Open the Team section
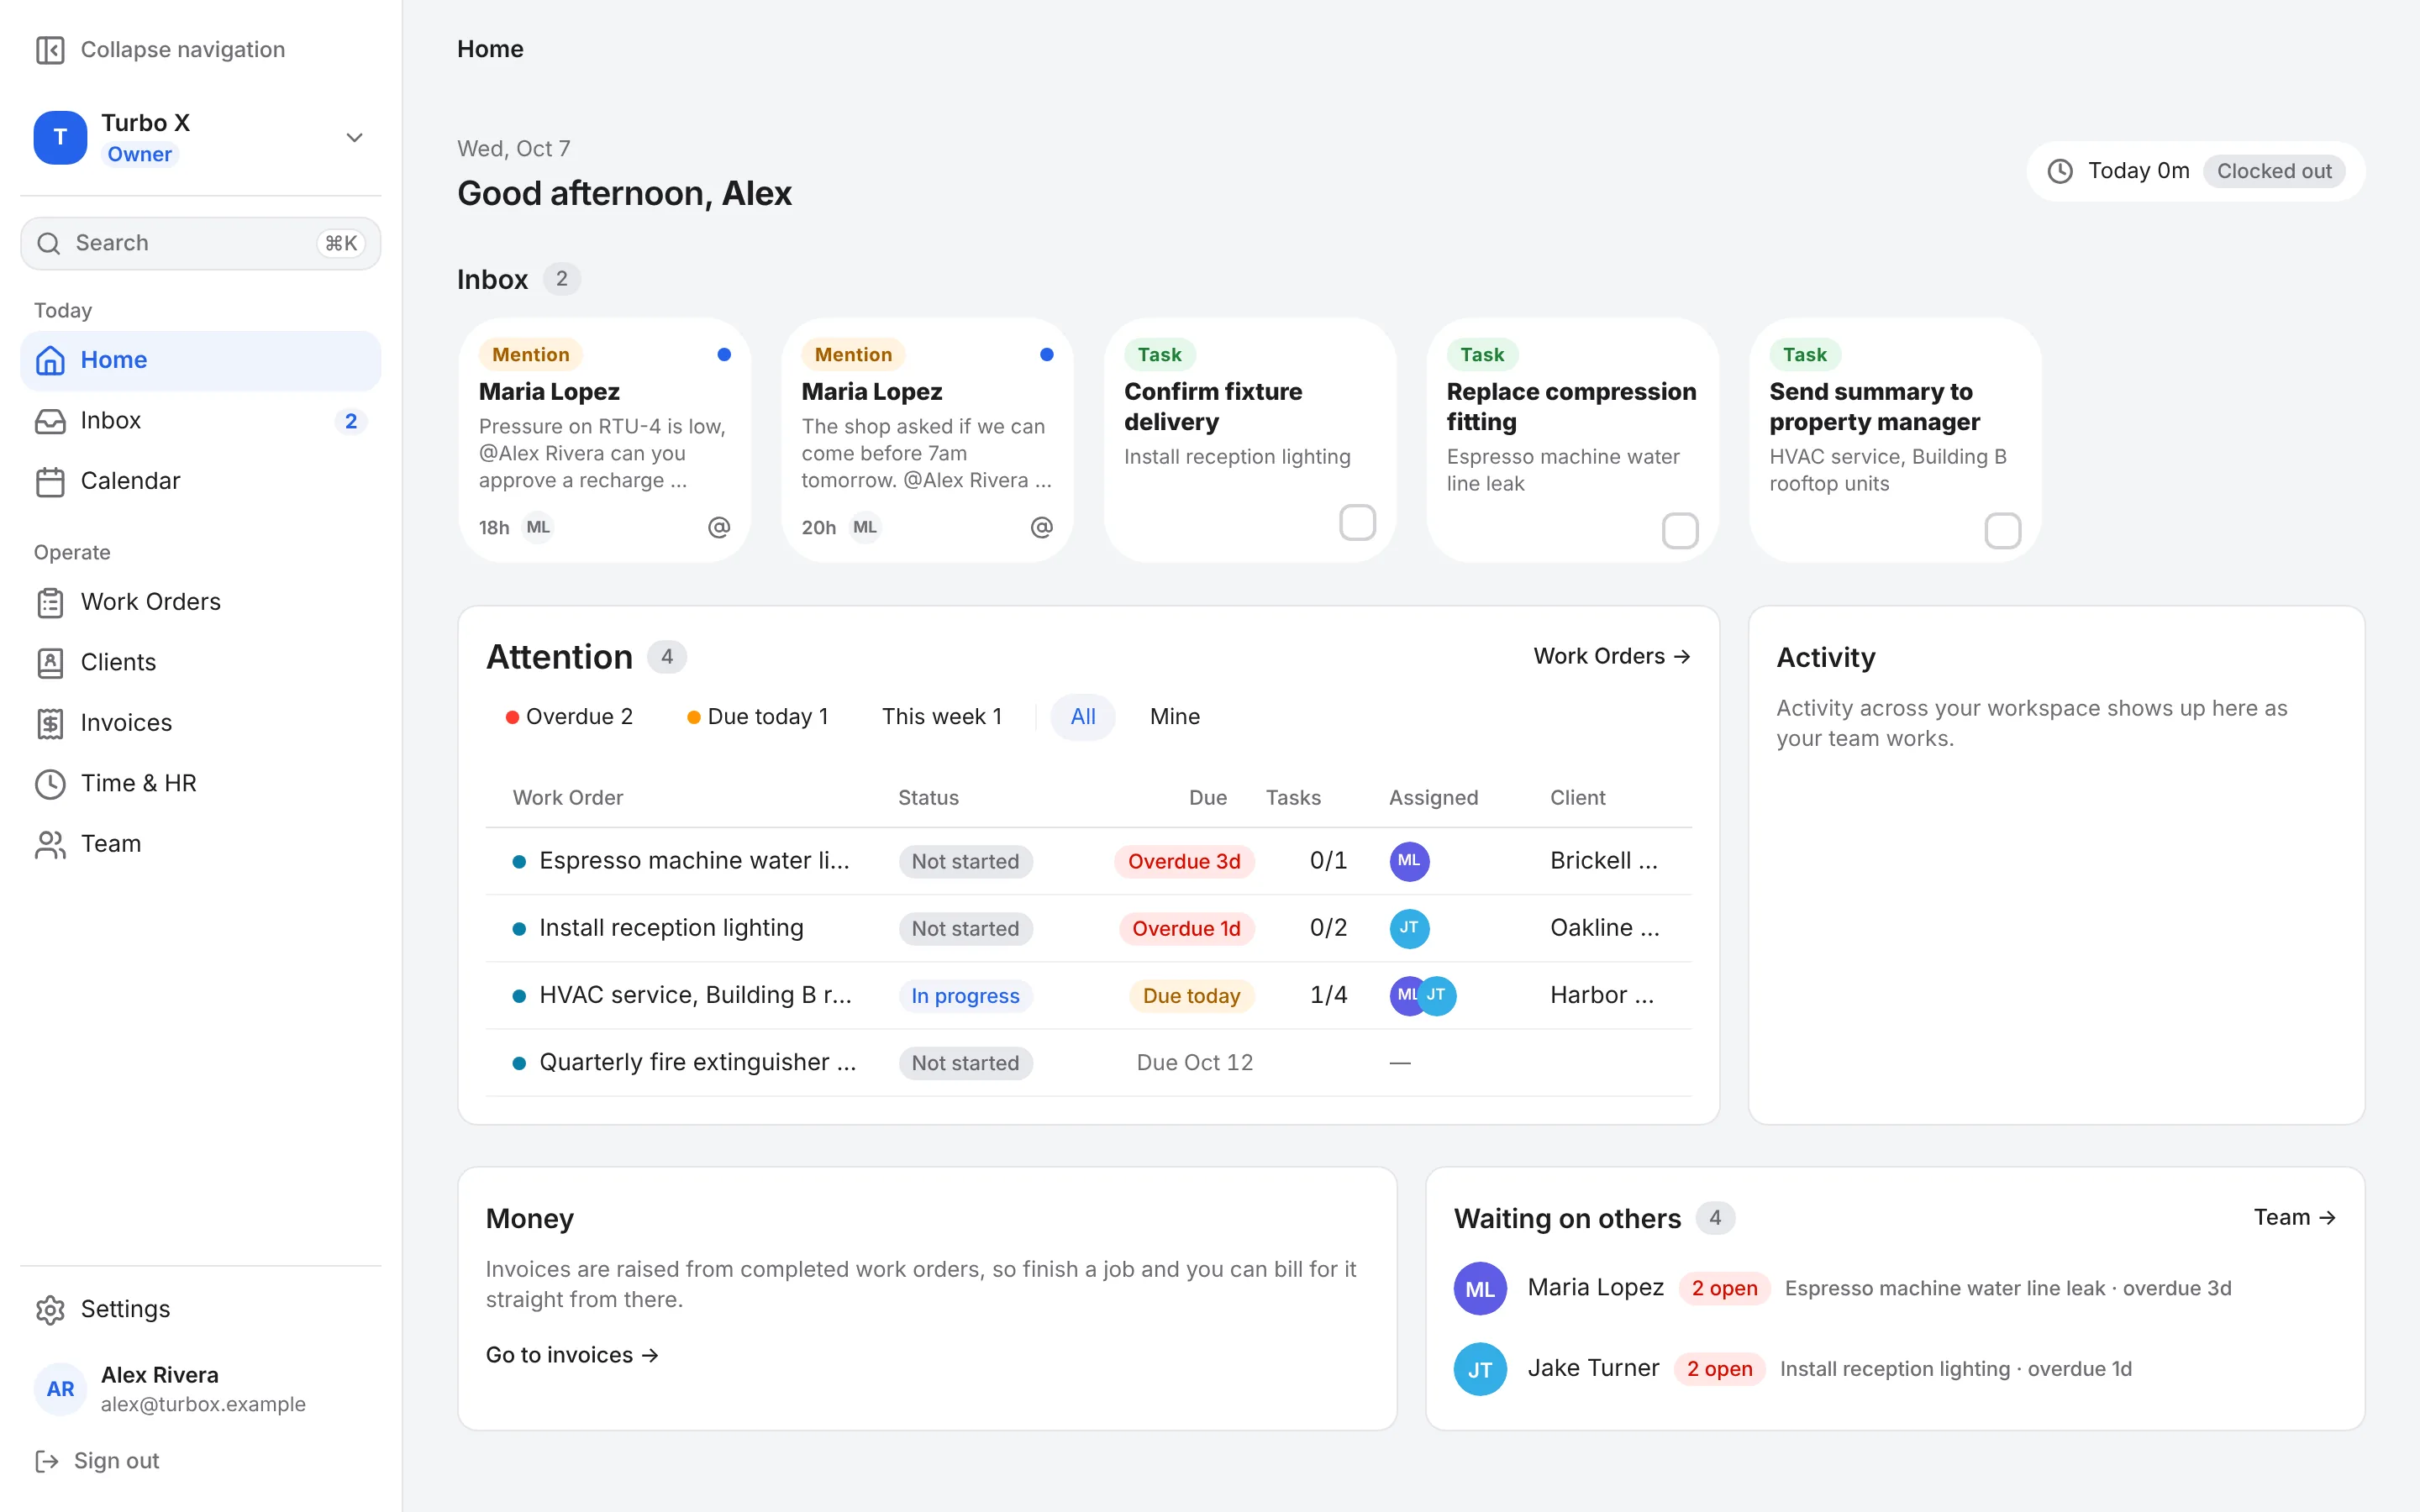 click(x=200, y=844)
